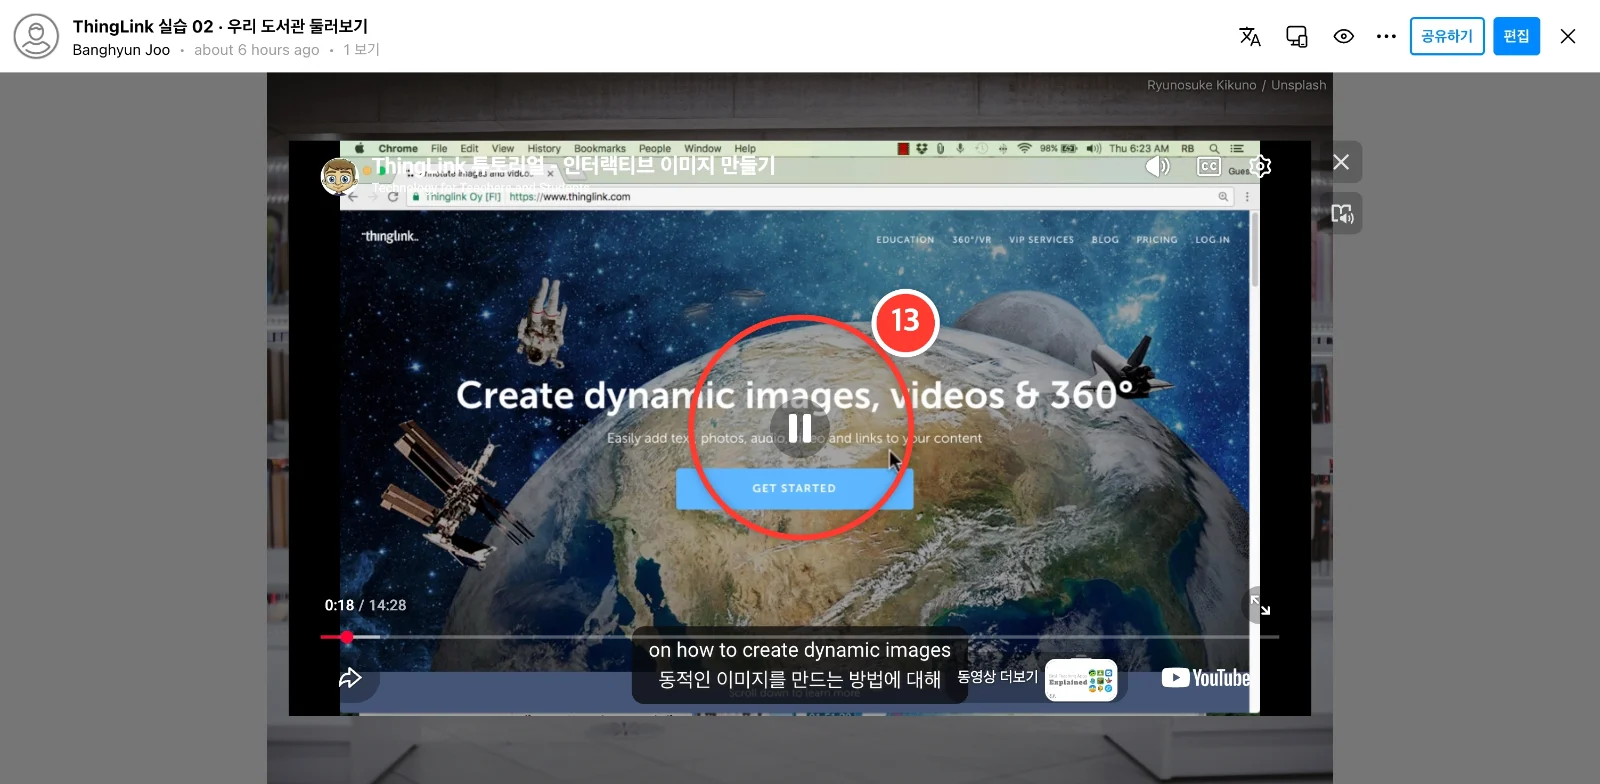The image size is (1600, 784).
Task: Toggle closed captions CC button
Action: click(x=1209, y=166)
